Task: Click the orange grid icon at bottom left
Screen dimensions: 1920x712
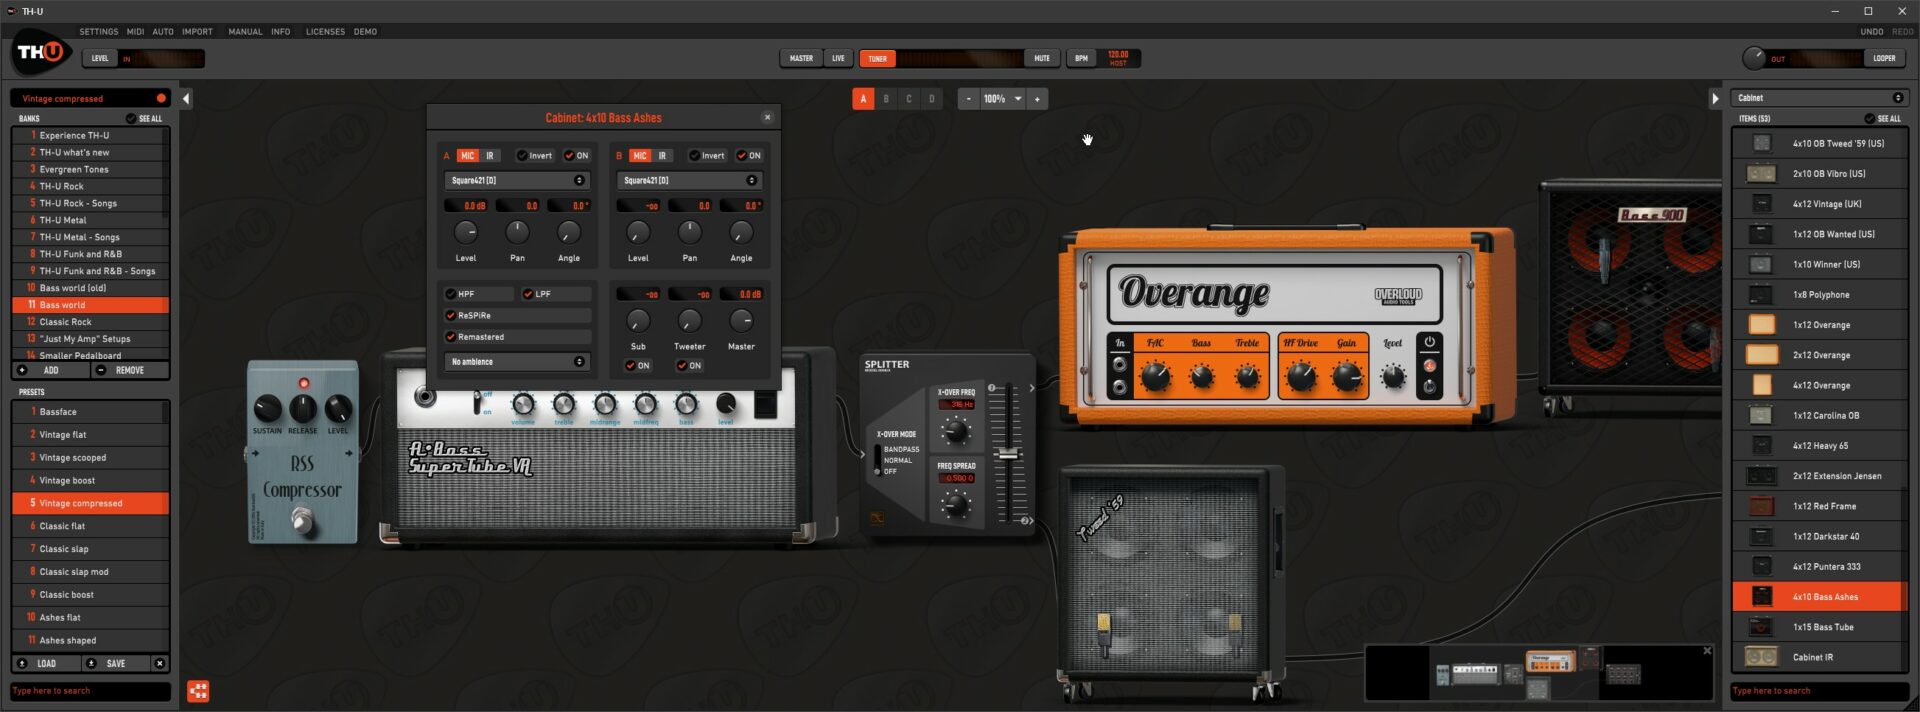Action: coord(198,691)
